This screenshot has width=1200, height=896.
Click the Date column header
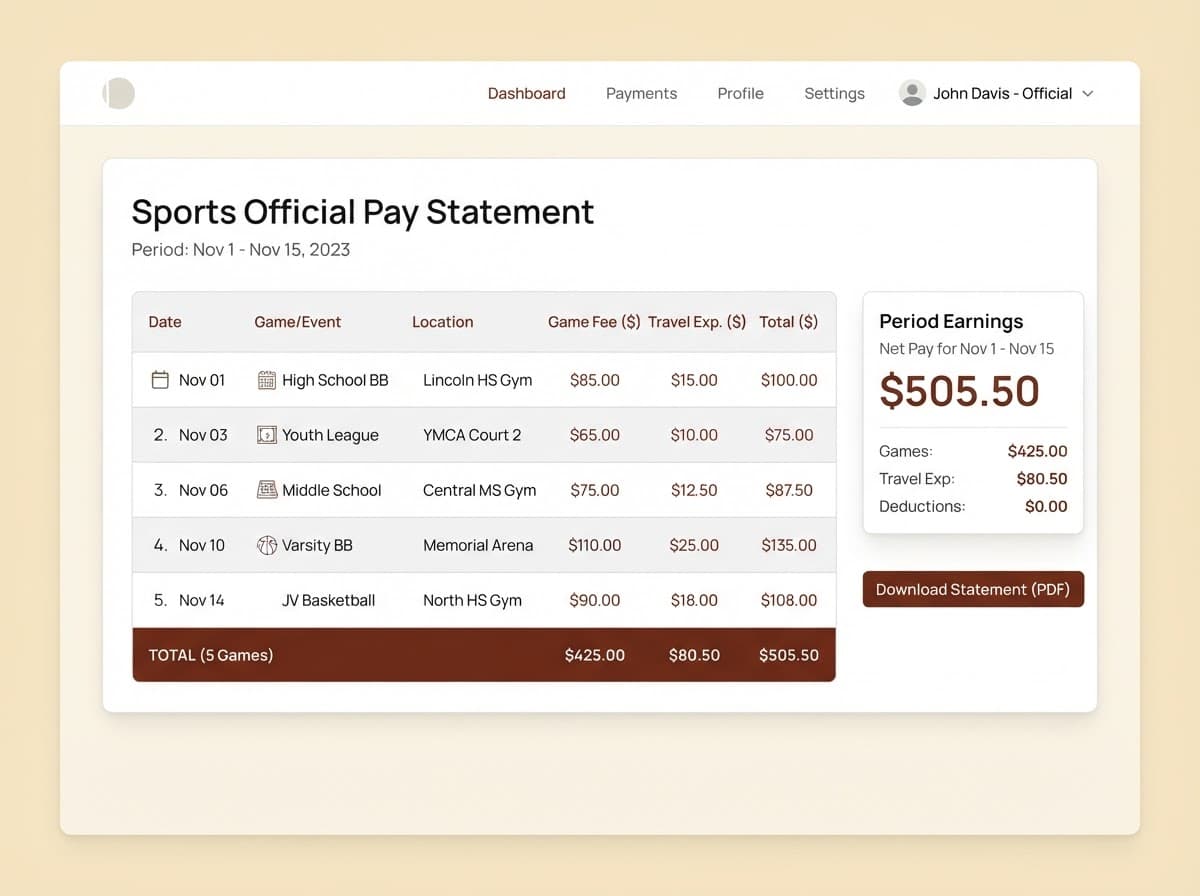(165, 322)
